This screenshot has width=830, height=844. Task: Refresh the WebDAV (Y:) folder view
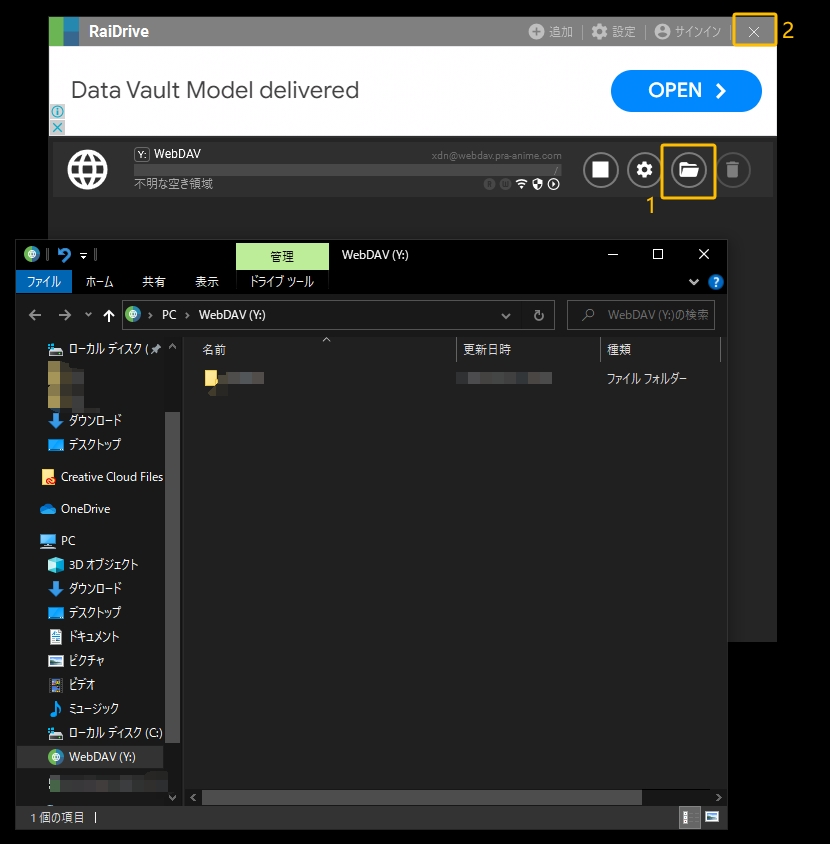538,315
